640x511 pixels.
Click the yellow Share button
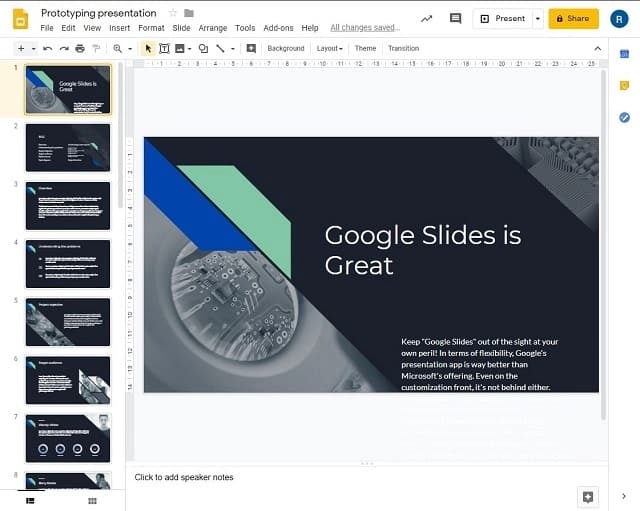pos(573,19)
